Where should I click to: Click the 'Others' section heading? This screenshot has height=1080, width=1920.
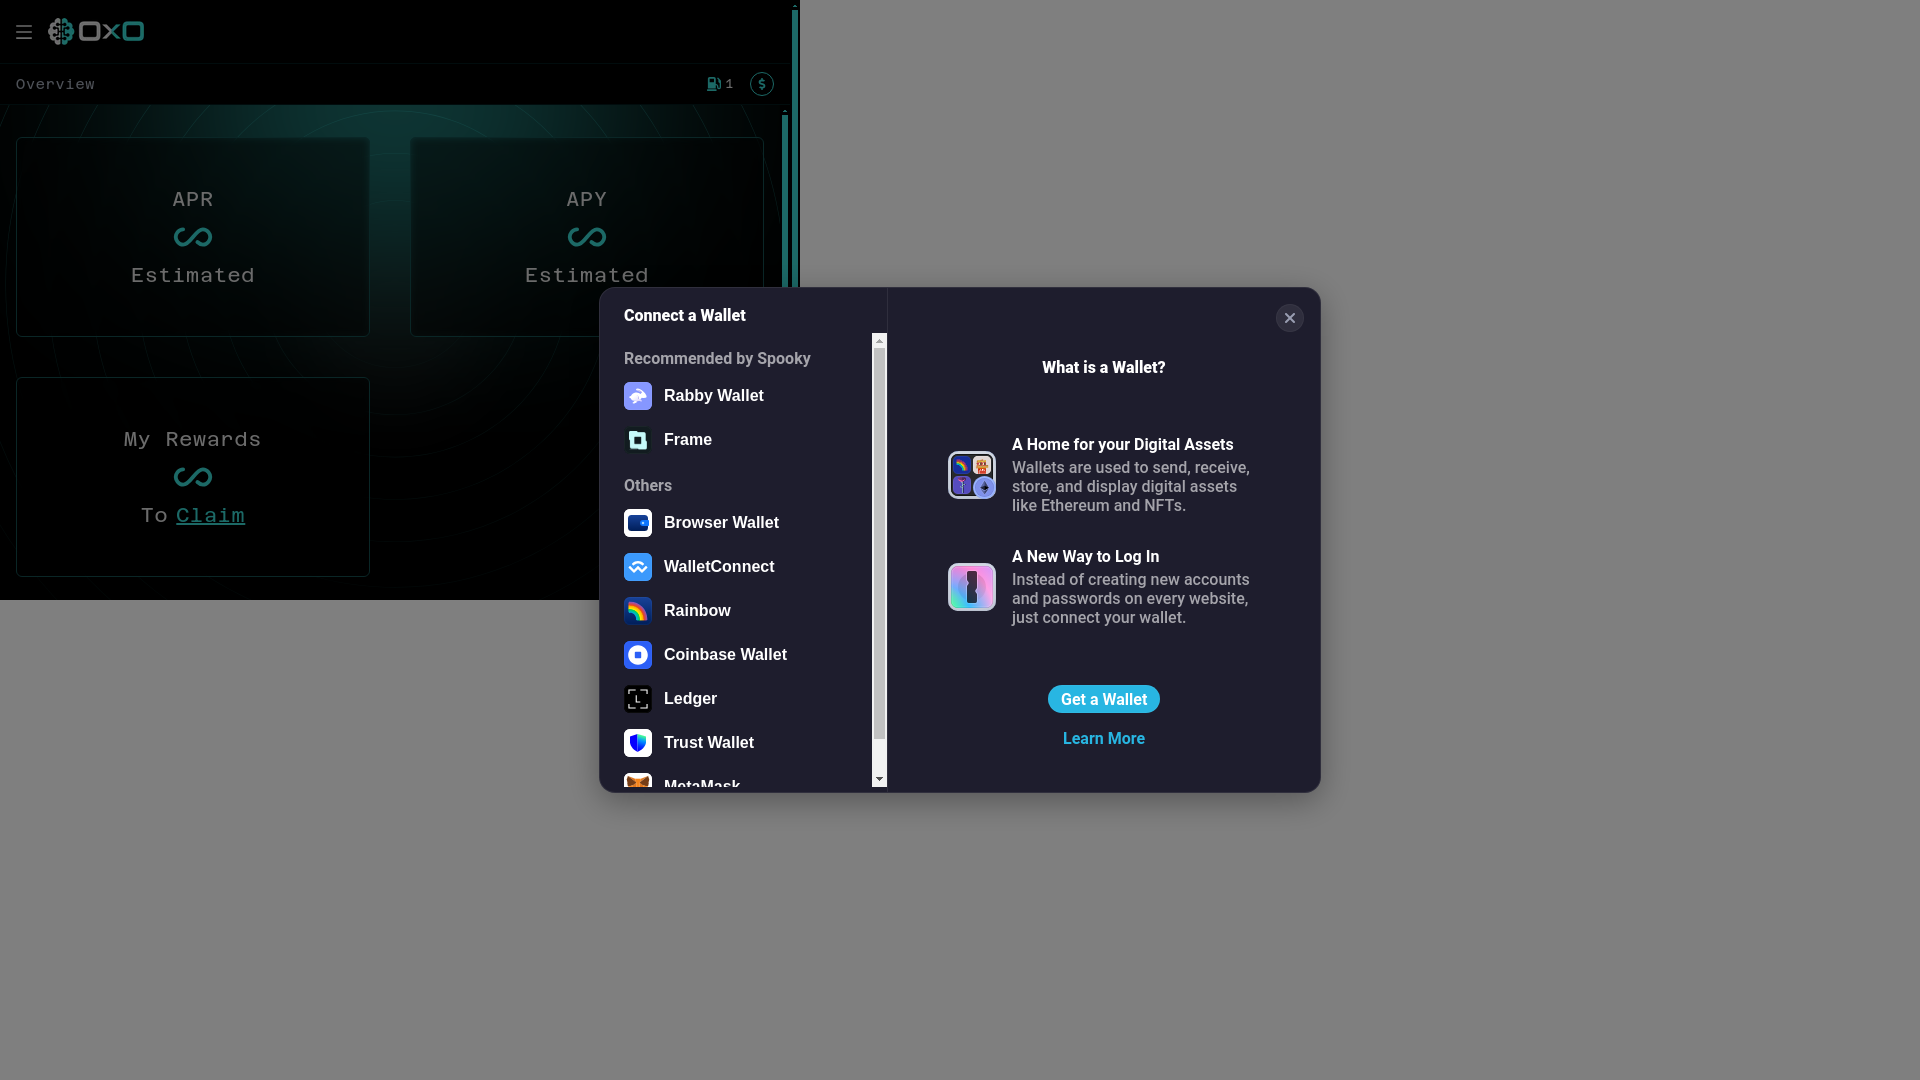(x=648, y=486)
